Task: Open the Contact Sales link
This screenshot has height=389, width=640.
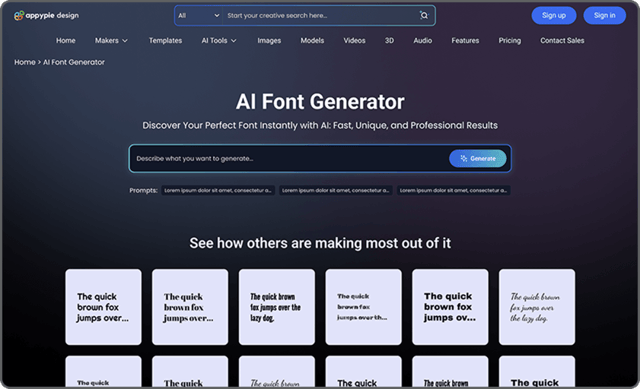Action: 562,40
